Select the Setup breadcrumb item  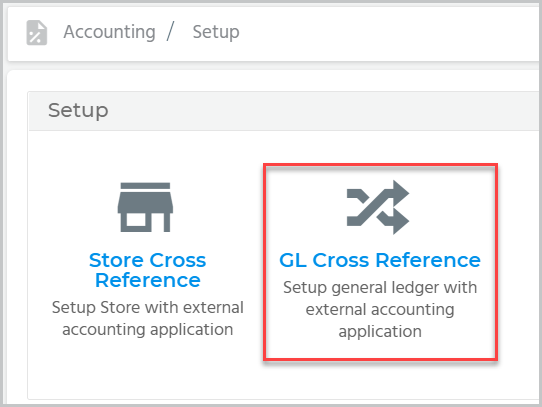point(216,32)
